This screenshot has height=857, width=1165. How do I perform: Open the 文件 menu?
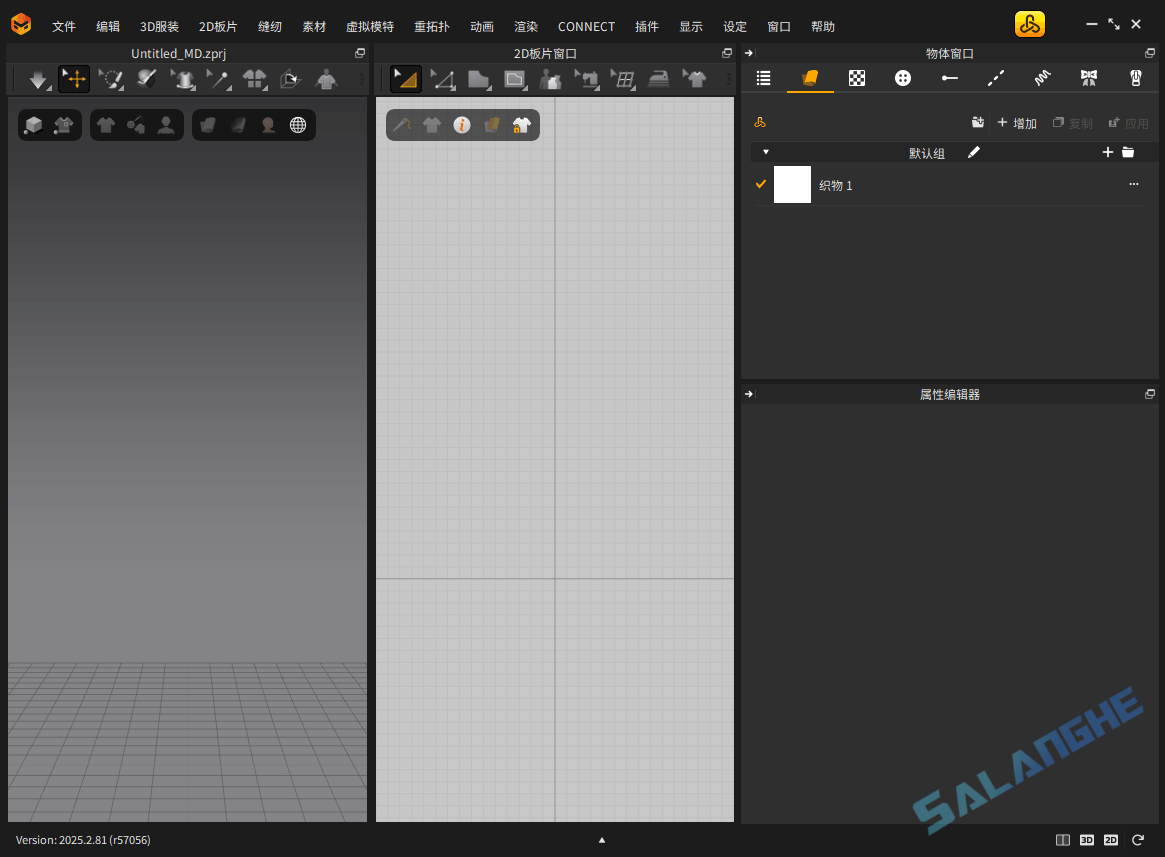coord(63,26)
